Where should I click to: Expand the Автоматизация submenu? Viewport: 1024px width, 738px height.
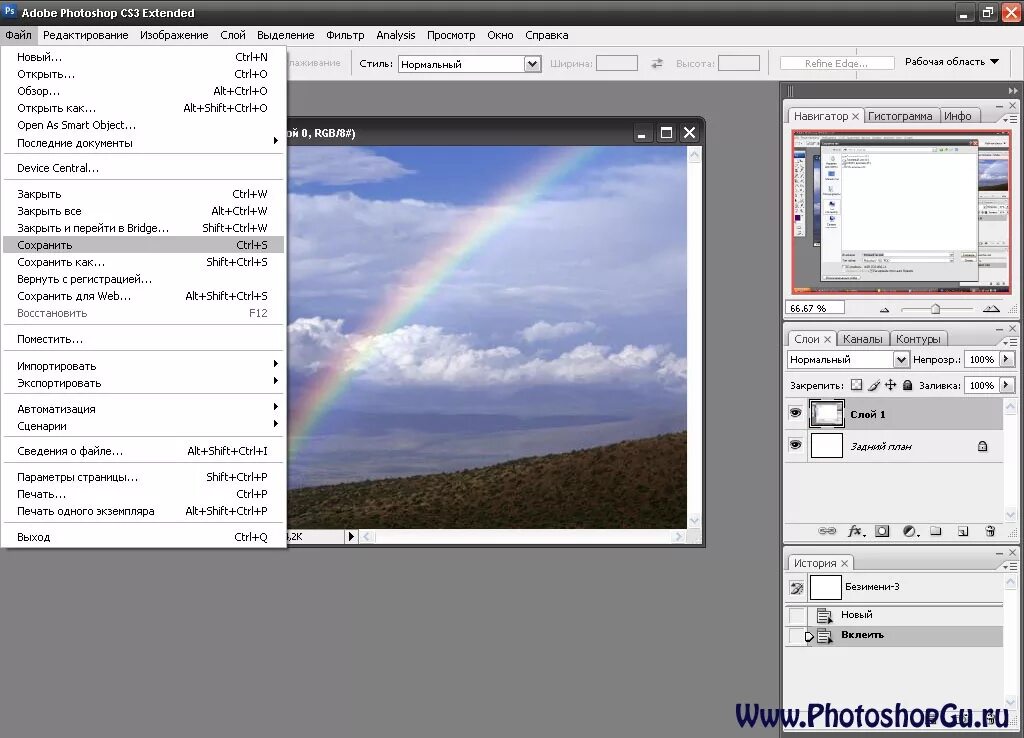[276, 406]
